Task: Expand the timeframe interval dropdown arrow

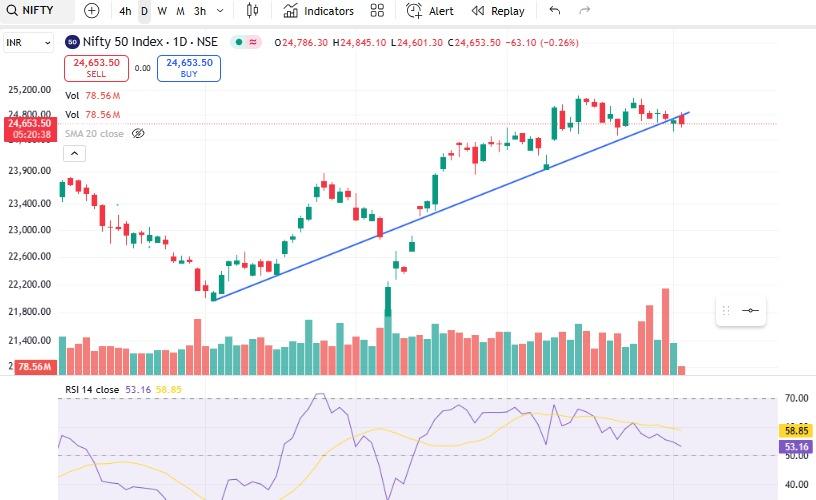Action: (220, 11)
